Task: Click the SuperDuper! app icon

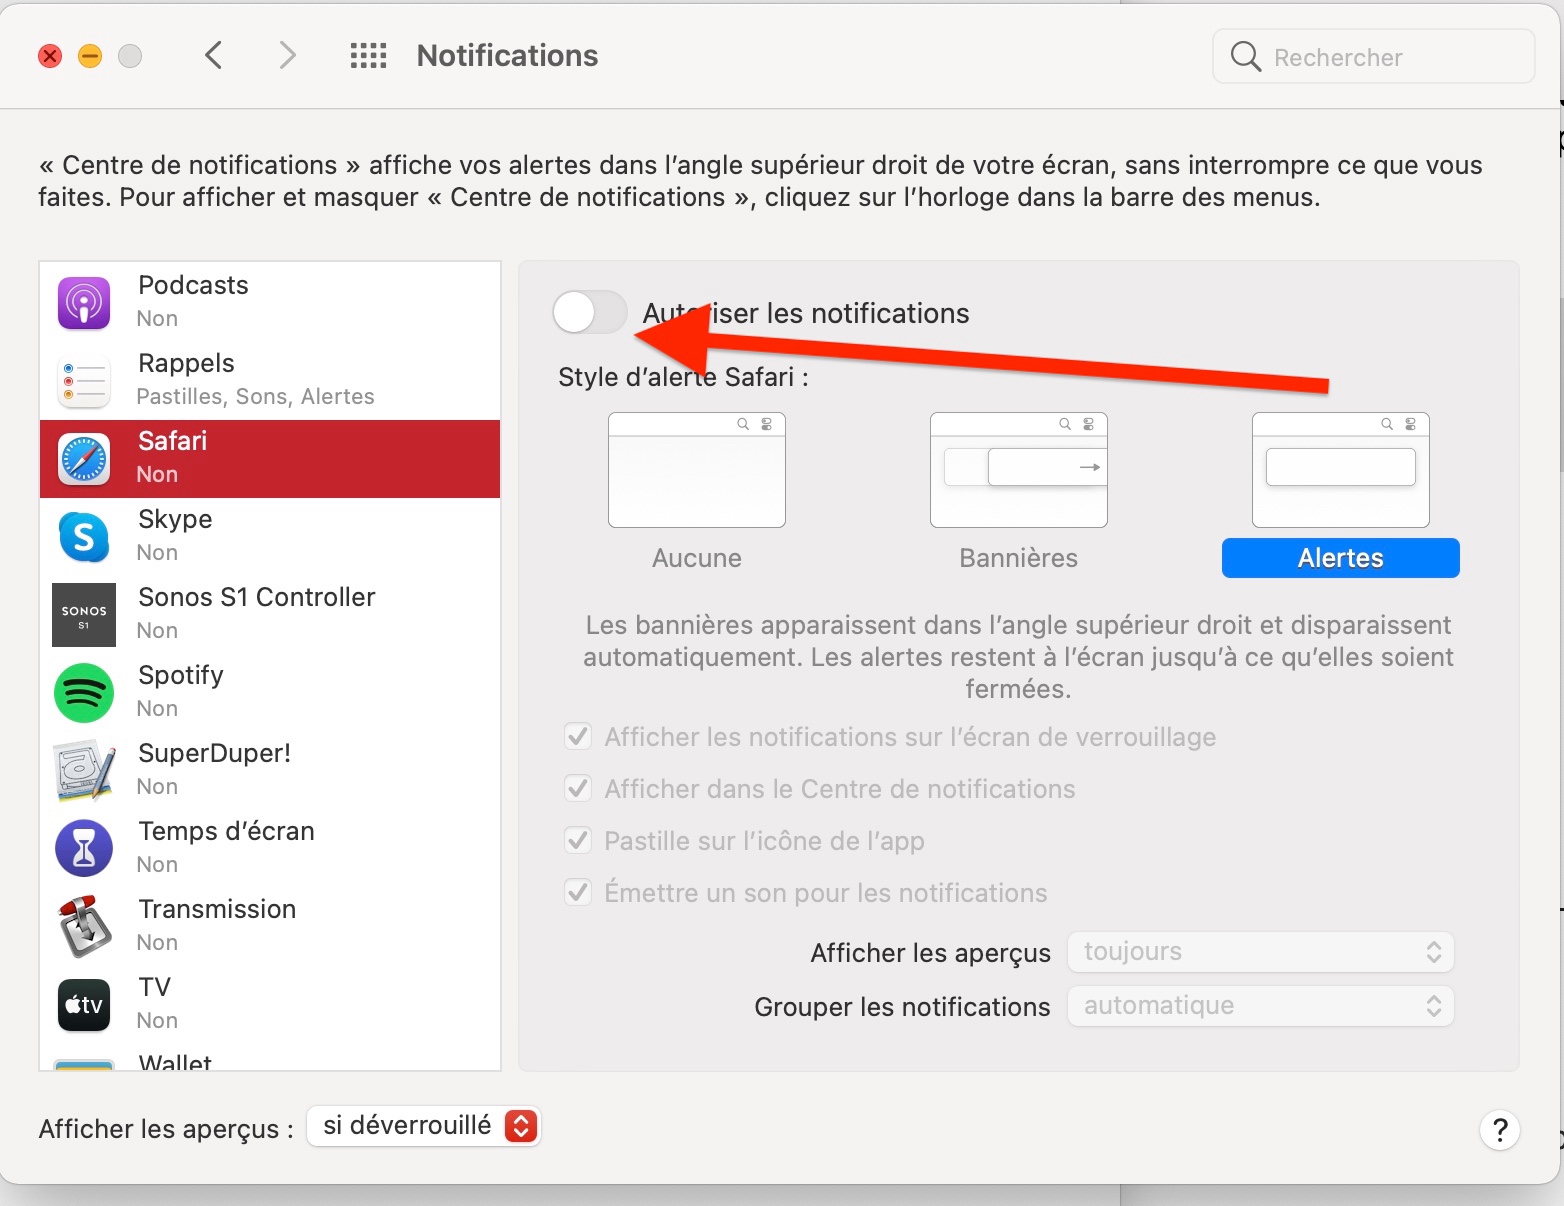Action: click(84, 771)
